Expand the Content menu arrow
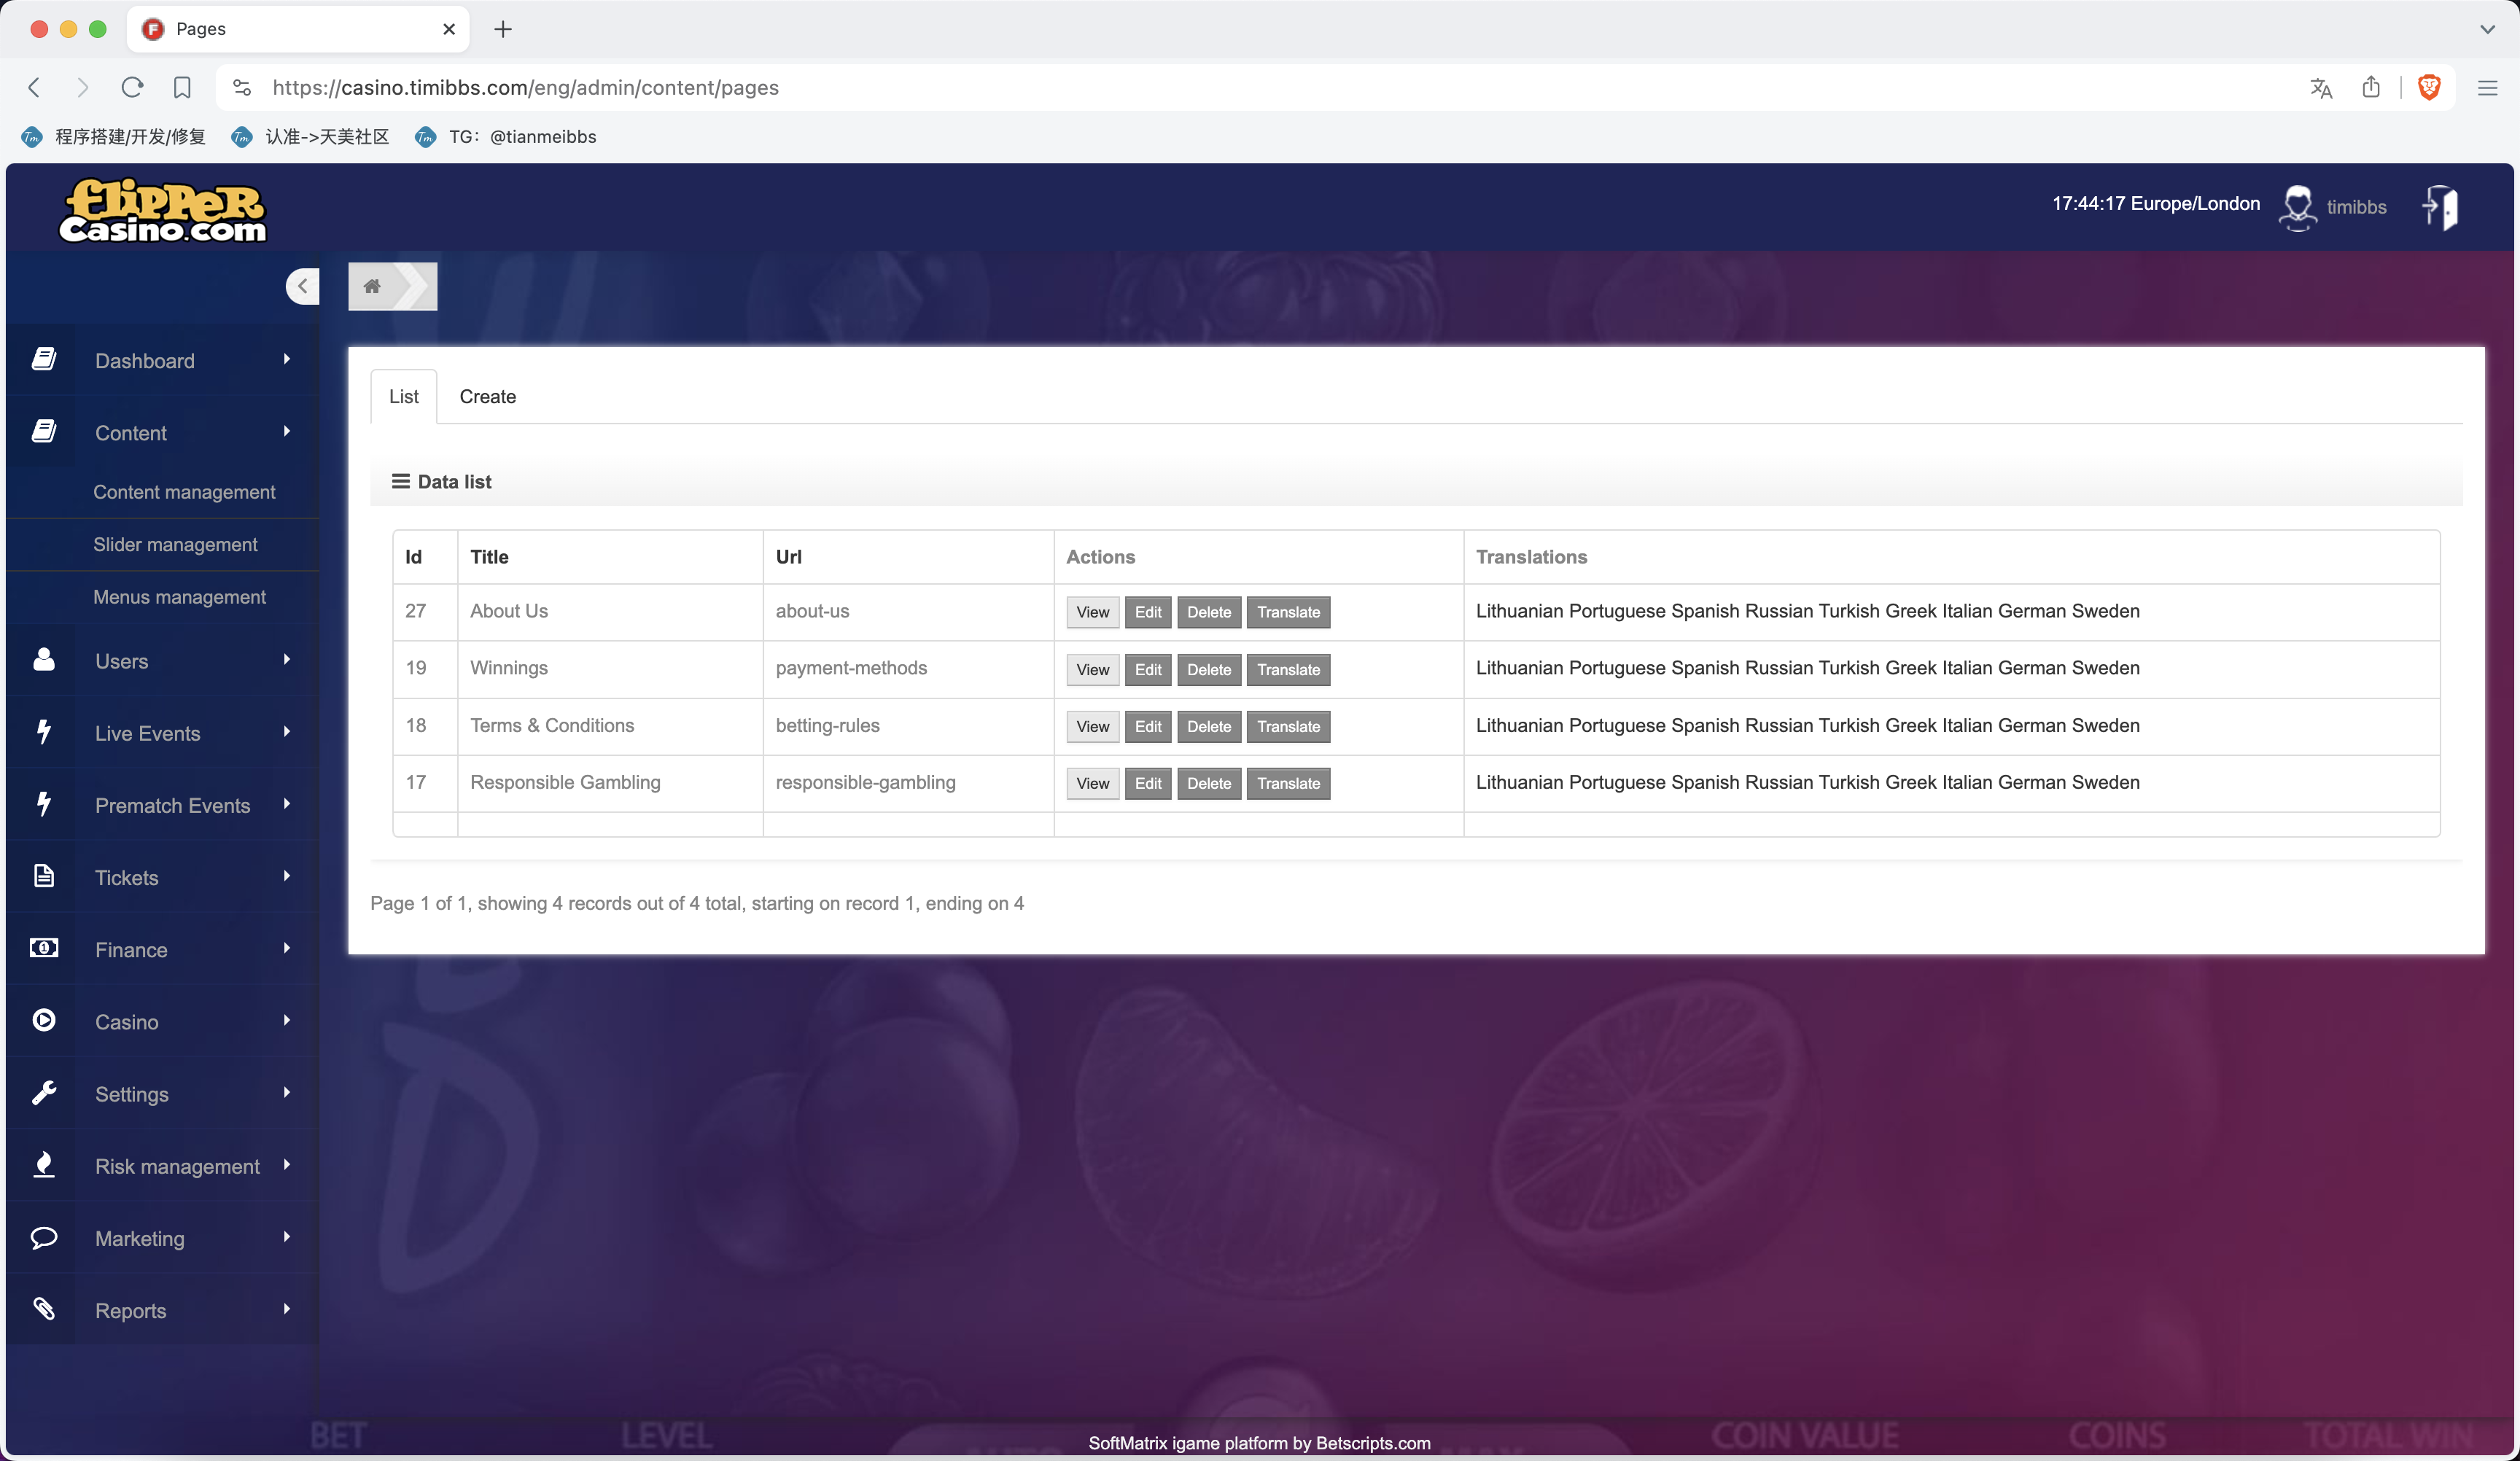This screenshot has width=2520, height=1461. 286,431
